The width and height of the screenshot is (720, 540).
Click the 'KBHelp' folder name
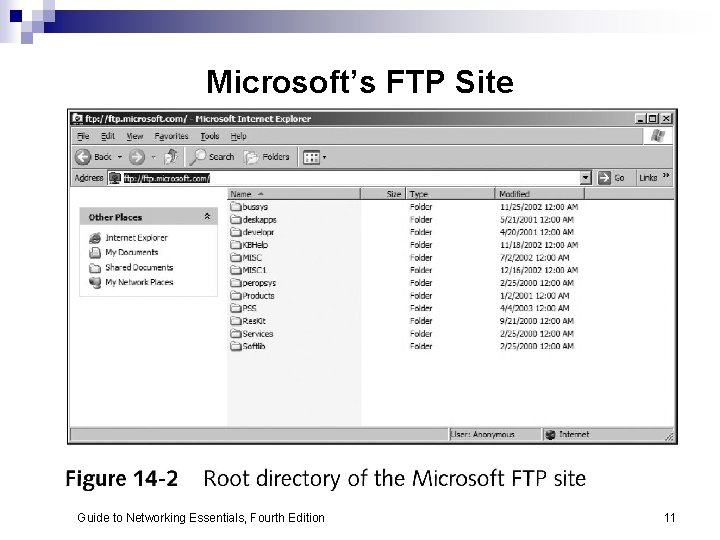[x=255, y=245]
